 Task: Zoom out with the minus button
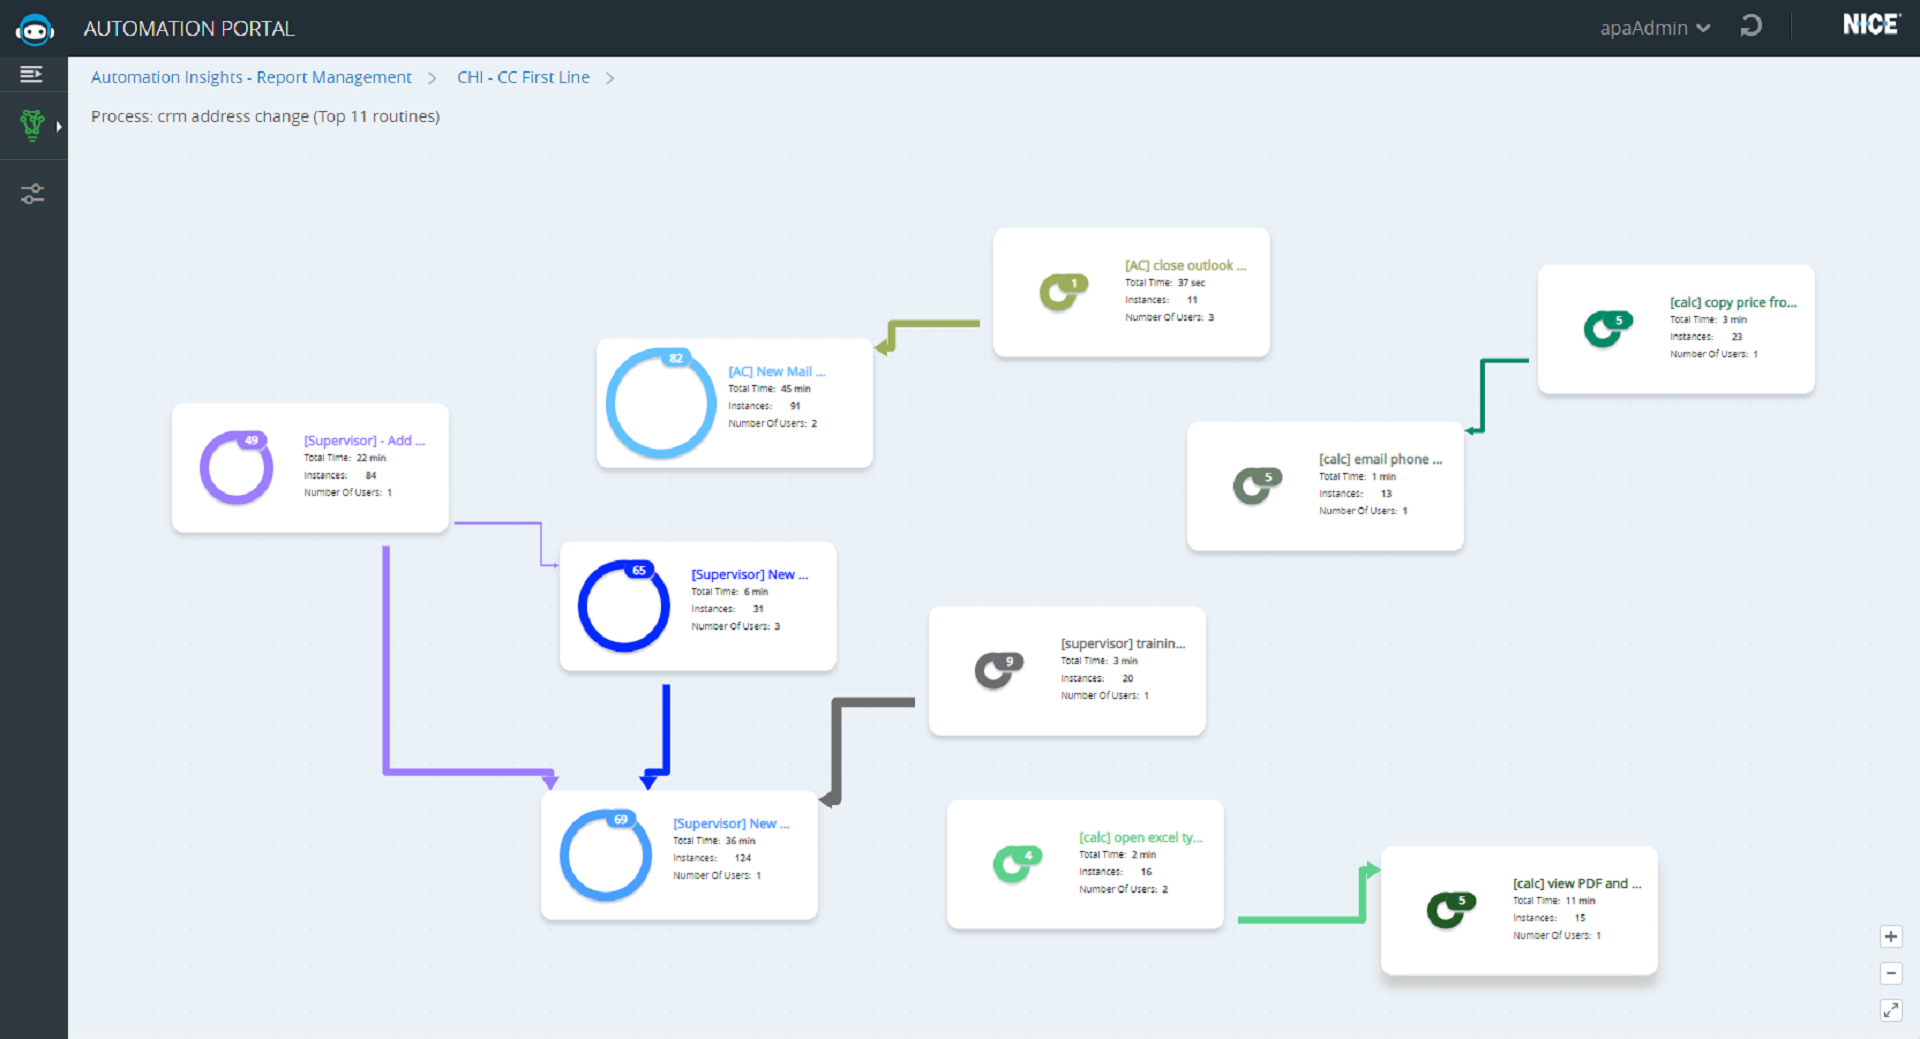1890,973
